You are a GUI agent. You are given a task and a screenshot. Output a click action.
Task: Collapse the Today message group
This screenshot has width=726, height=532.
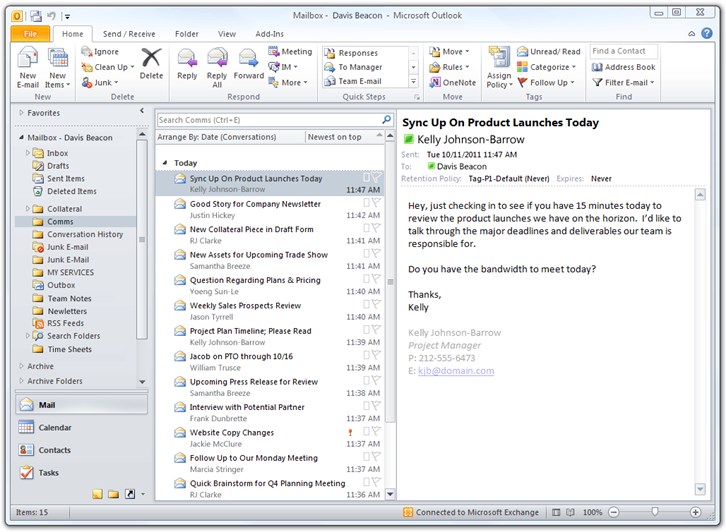(x=165, y=163)
